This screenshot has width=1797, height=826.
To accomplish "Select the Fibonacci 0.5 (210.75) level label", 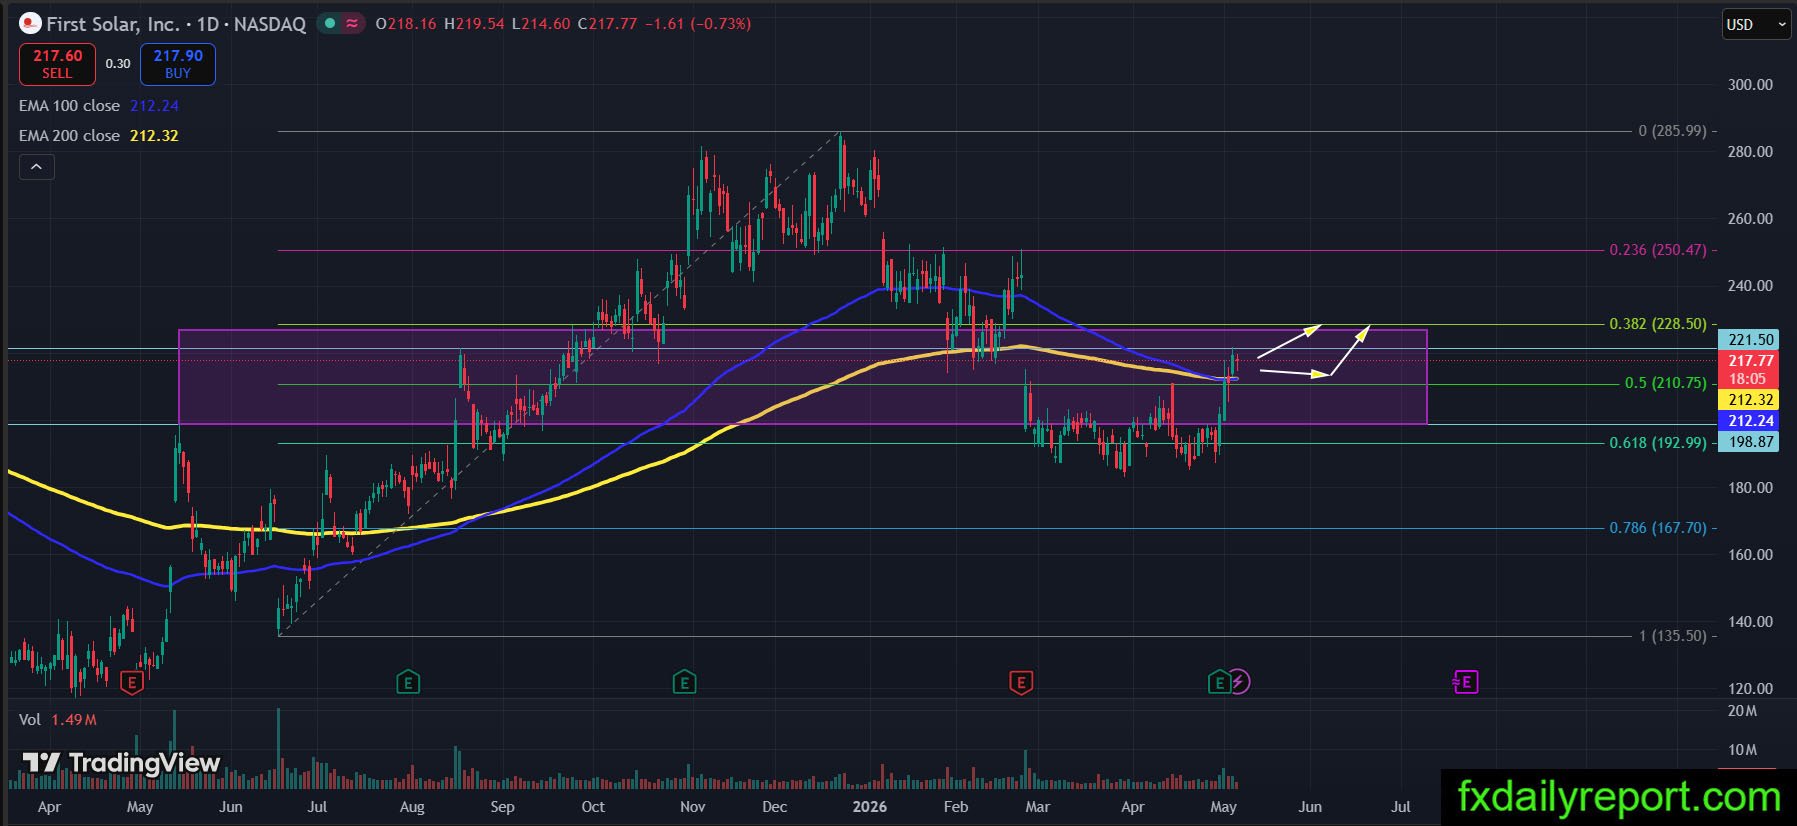I will [x=1665, y=383].
